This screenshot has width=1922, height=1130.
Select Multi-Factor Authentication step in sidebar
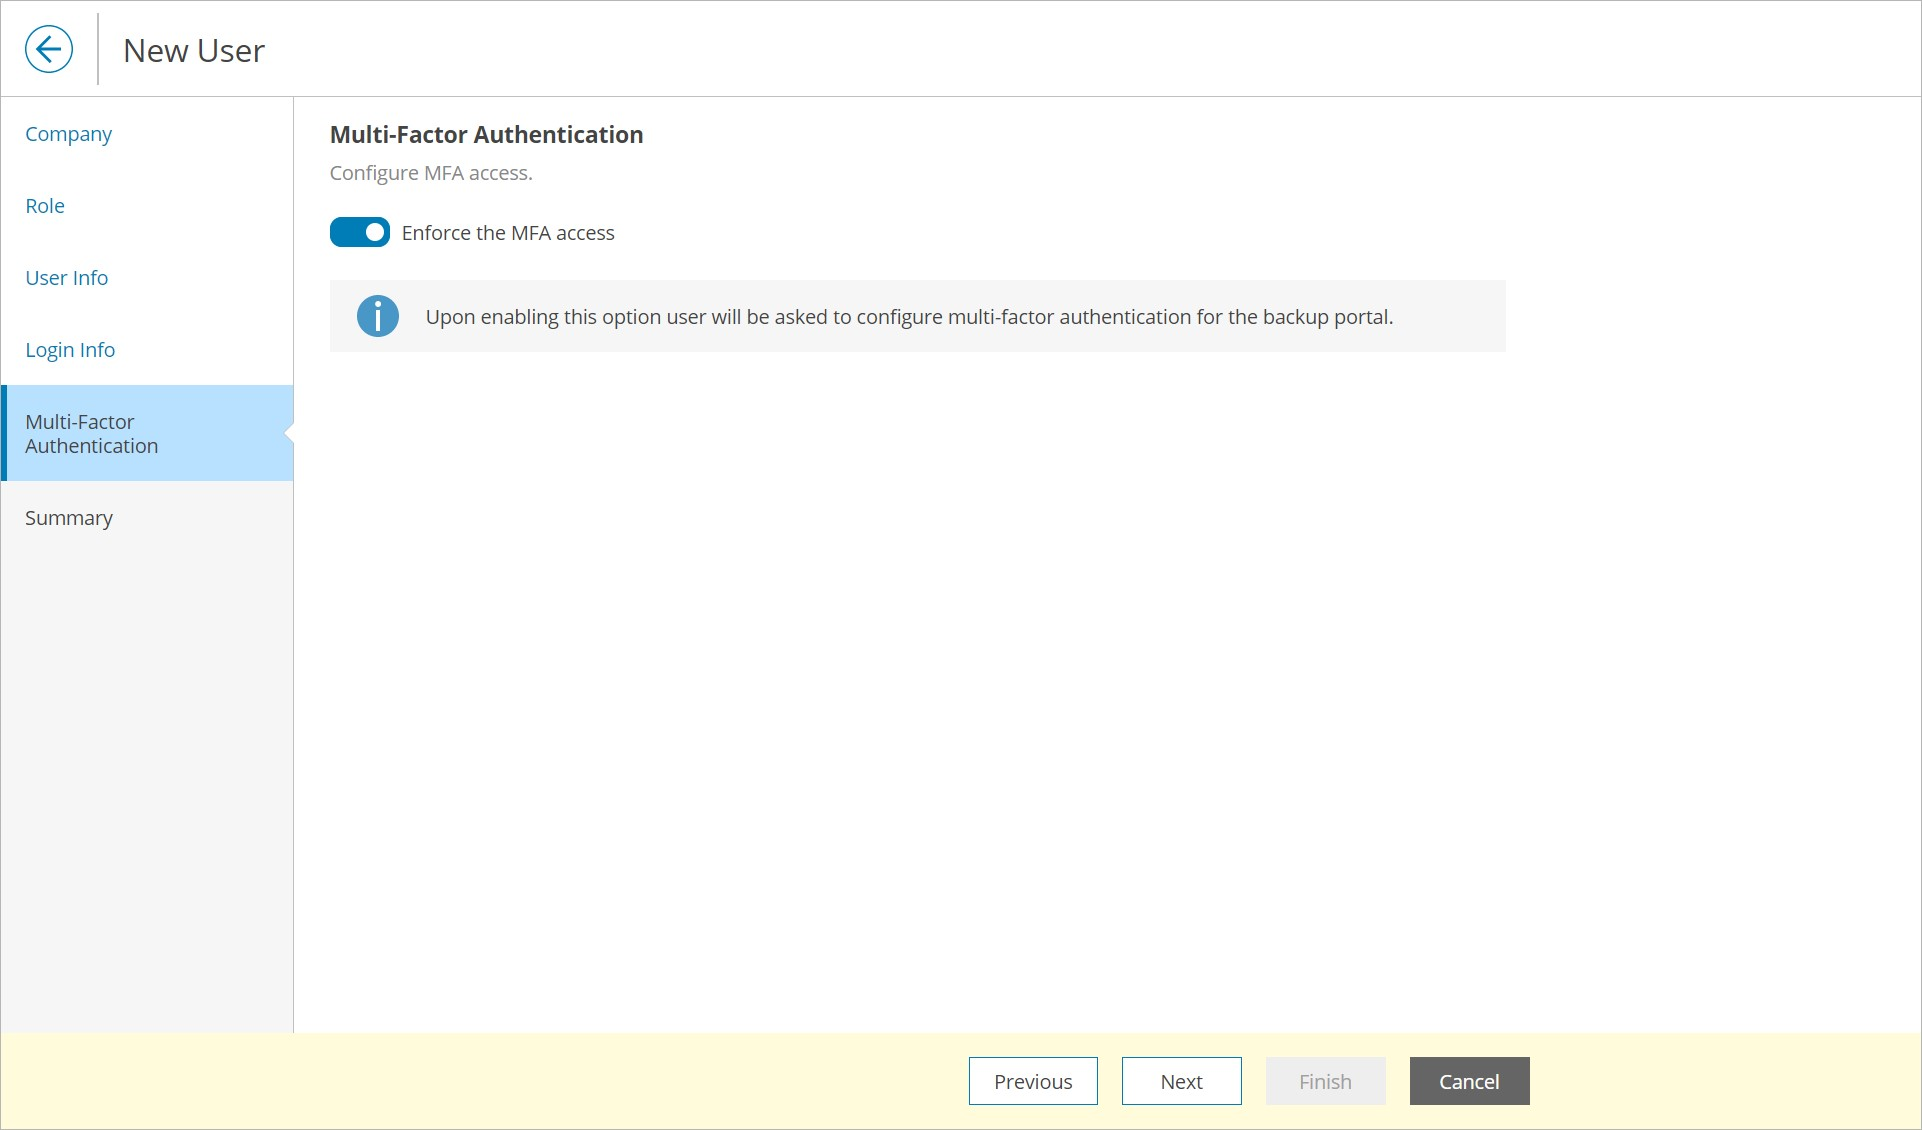point(91,434)
